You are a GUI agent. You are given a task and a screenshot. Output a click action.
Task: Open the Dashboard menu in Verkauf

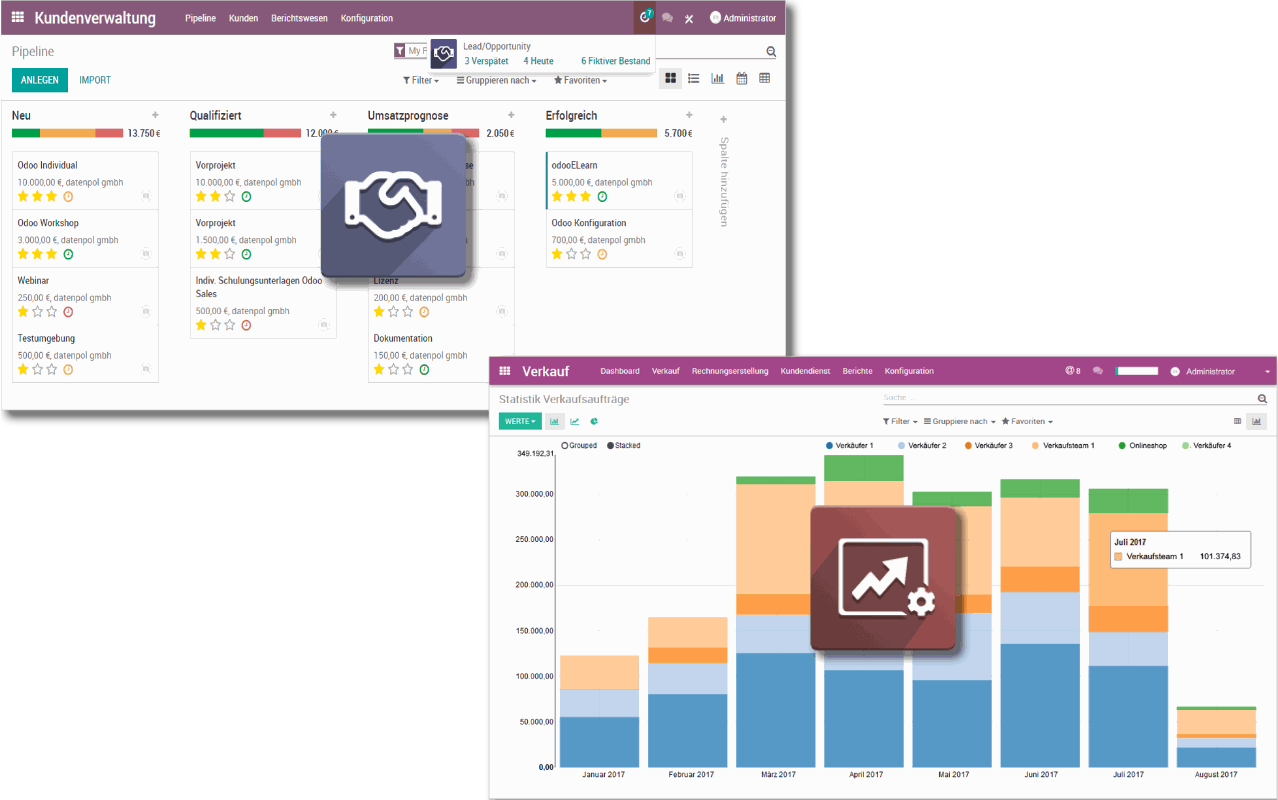(x=620, y=371)
